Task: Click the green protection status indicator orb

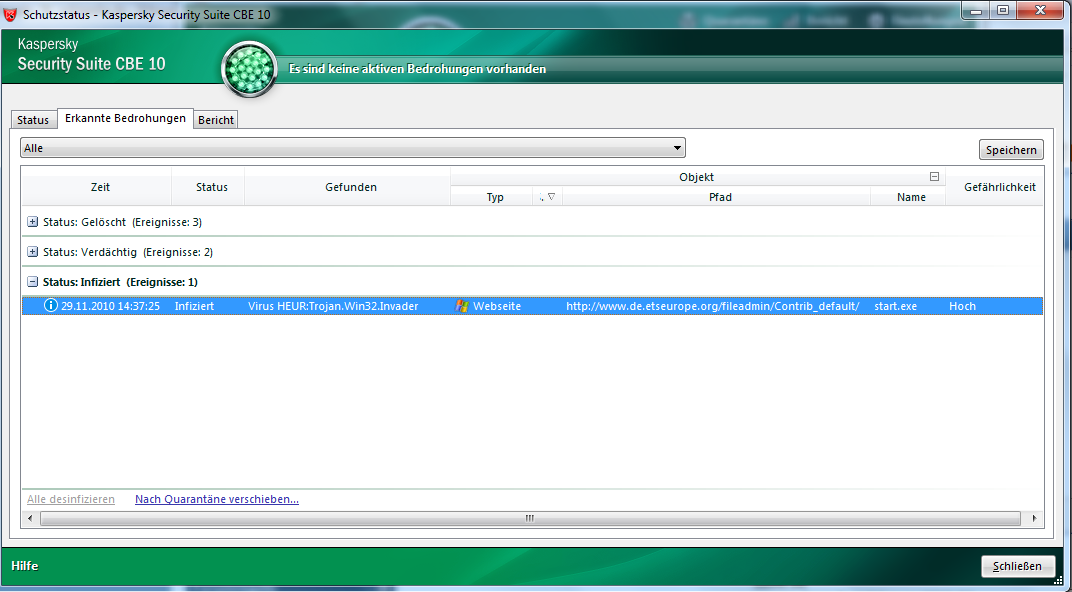Action: click(x=250, y=69)
